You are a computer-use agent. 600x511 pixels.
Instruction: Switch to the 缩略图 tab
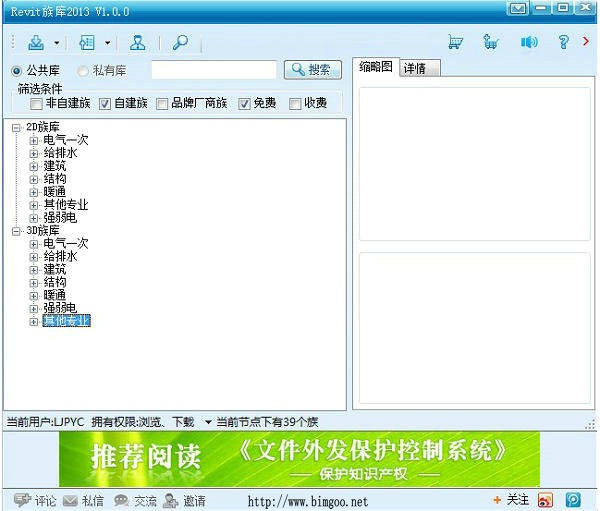[376, 67]
